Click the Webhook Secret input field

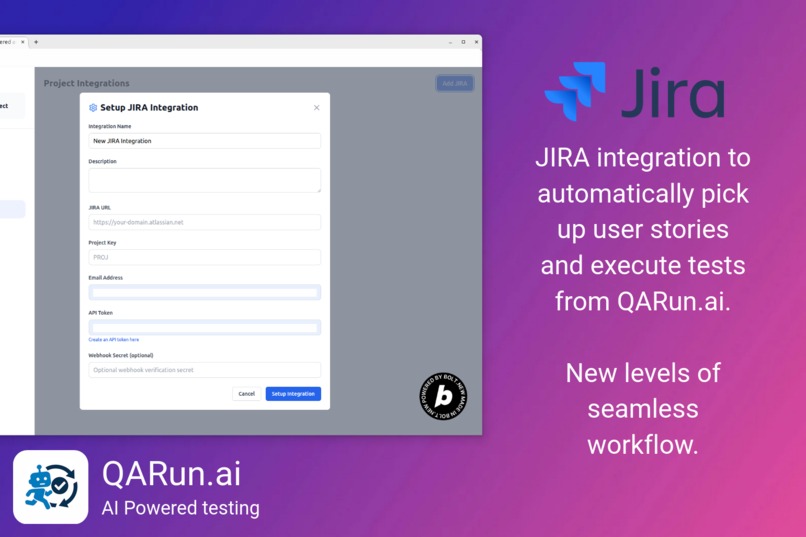(x=205, y=370)
